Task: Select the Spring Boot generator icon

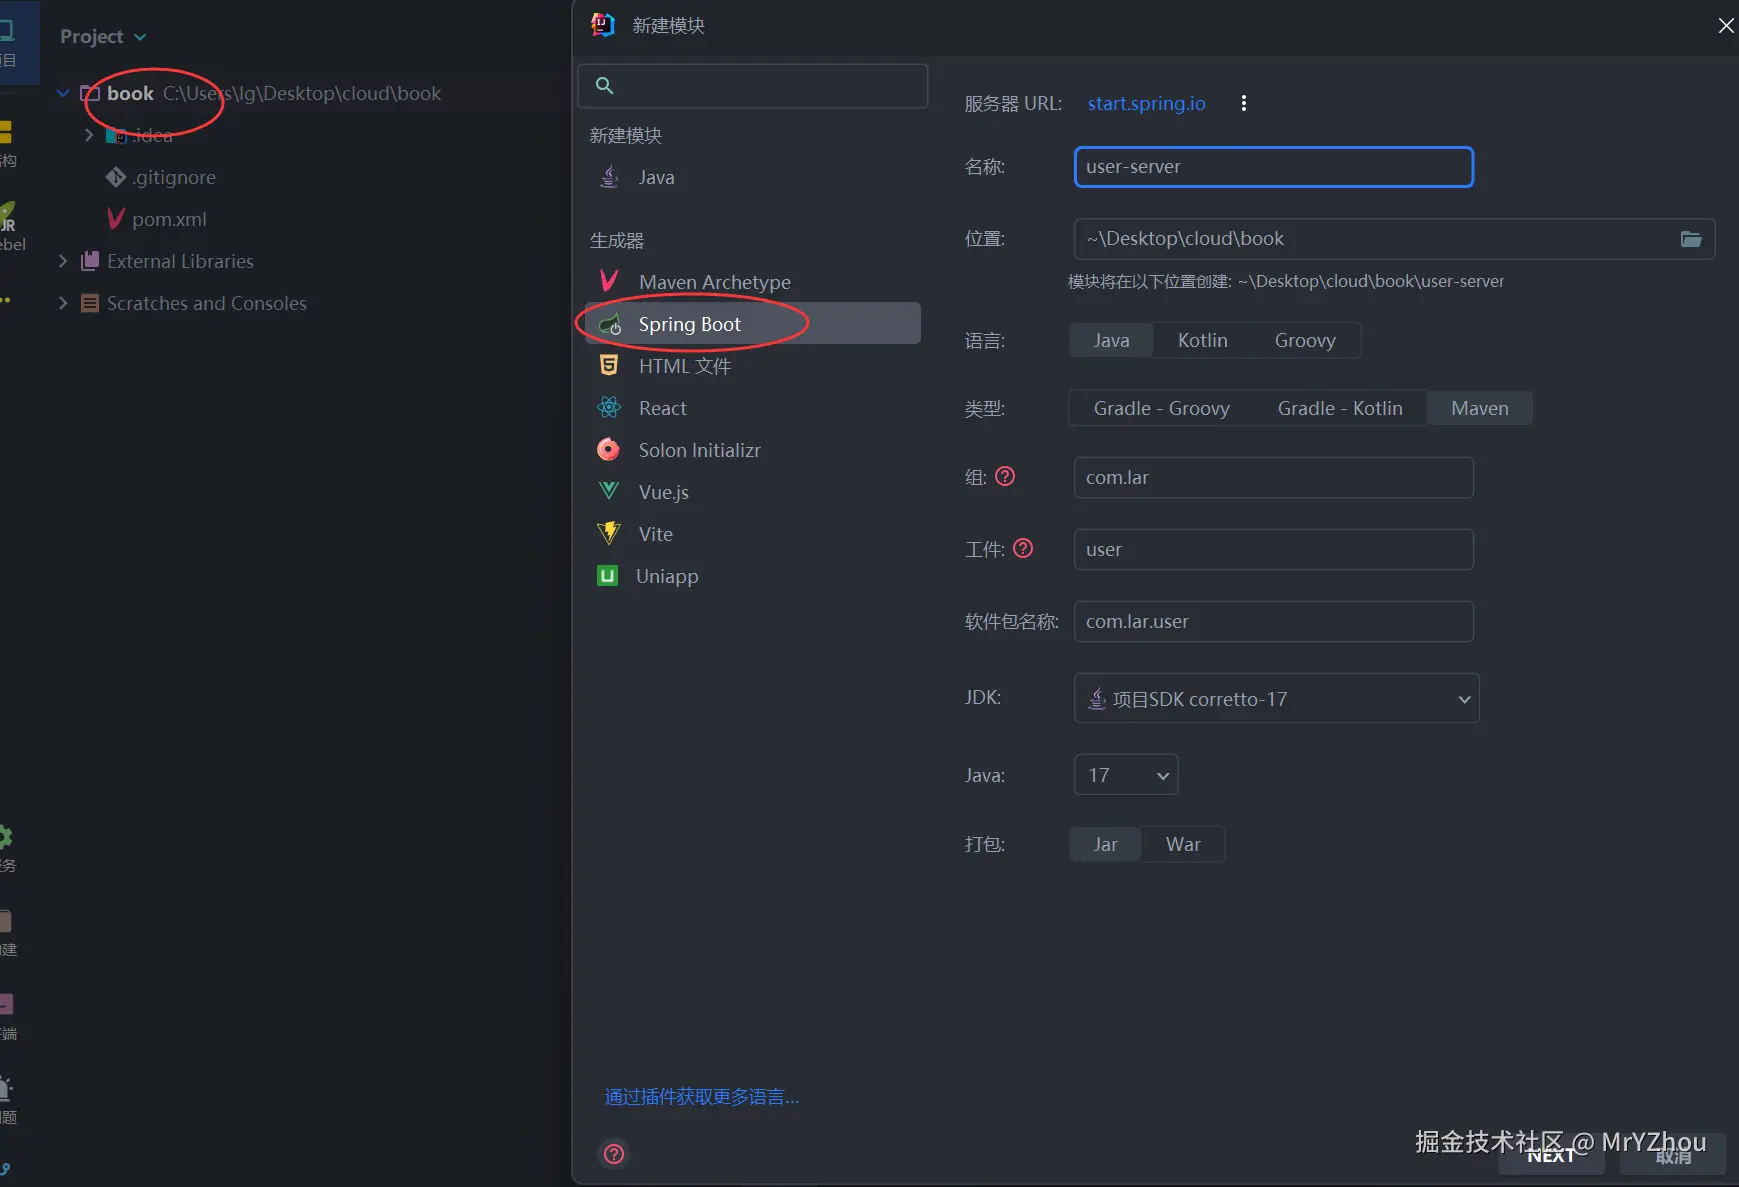Action: point(609,324)
